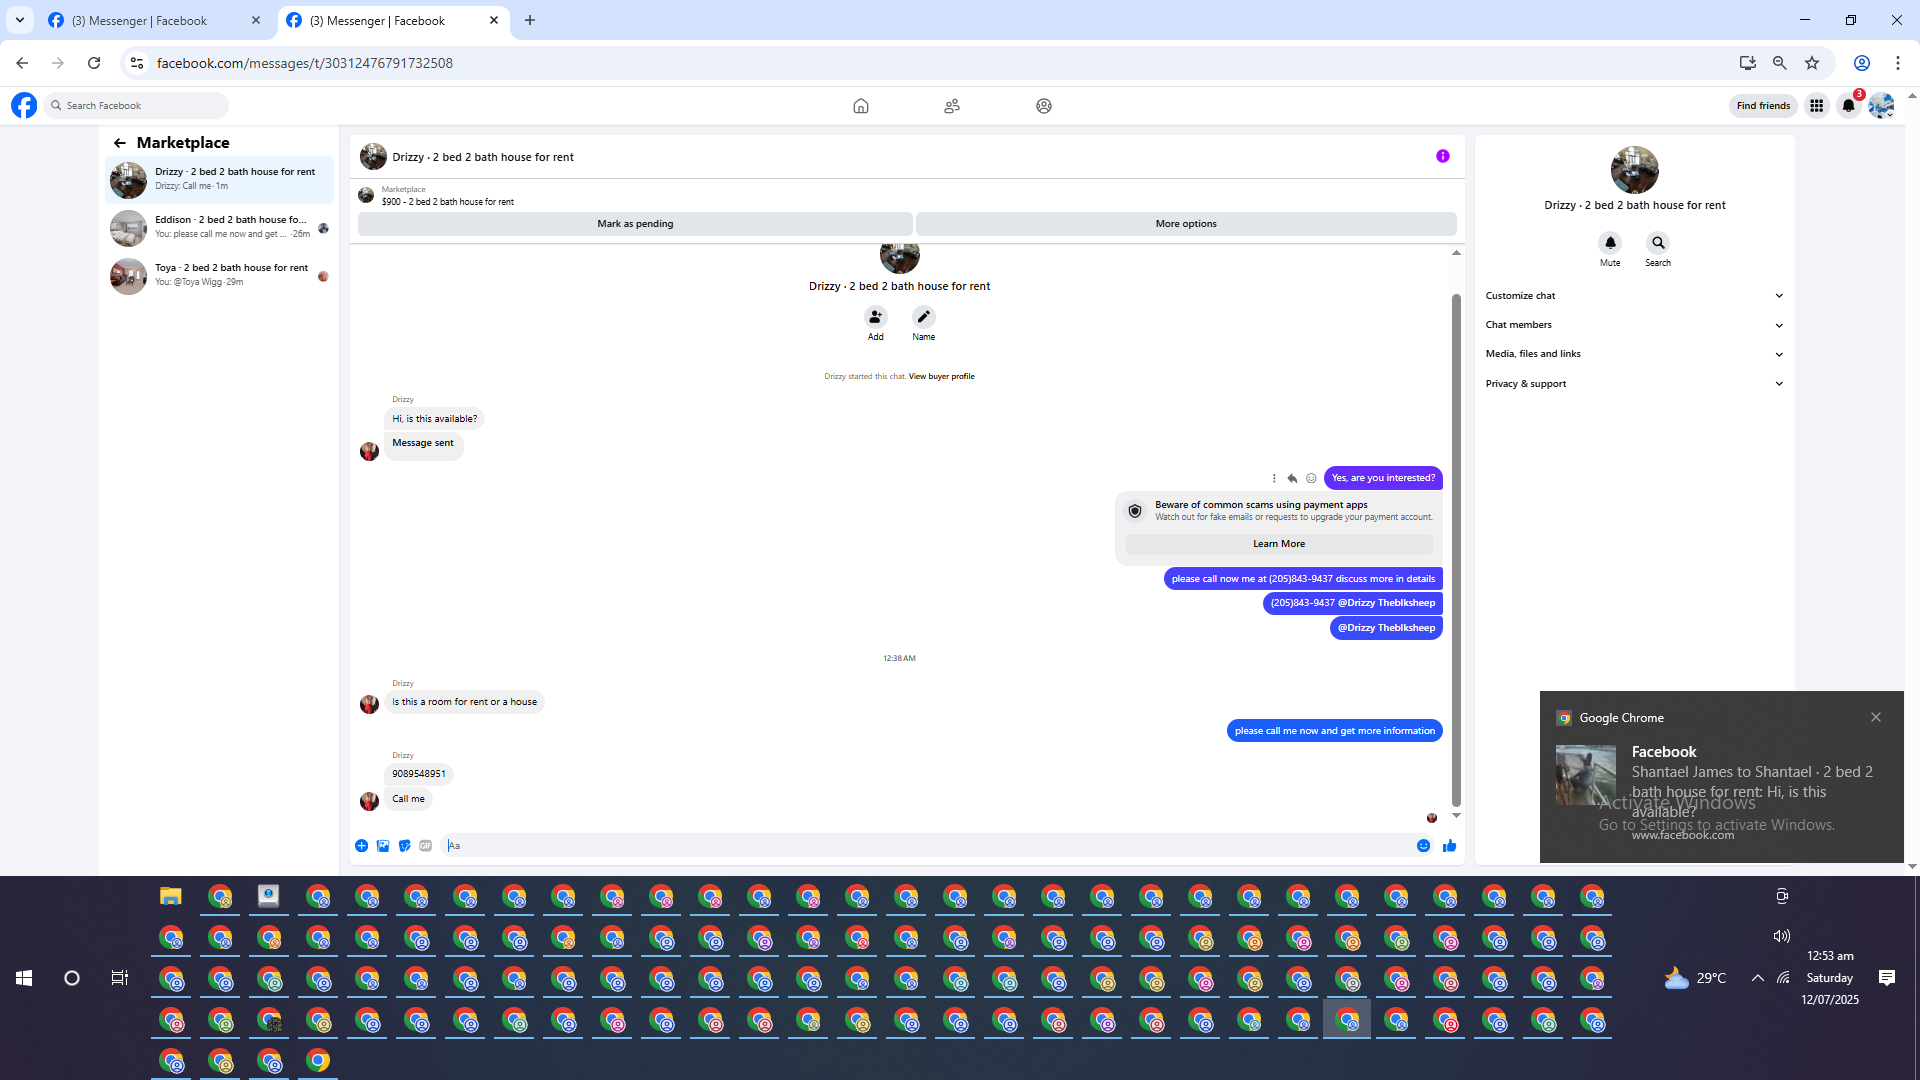Open the Chrome zoom magnifier in the address bar

(1780, 63)
